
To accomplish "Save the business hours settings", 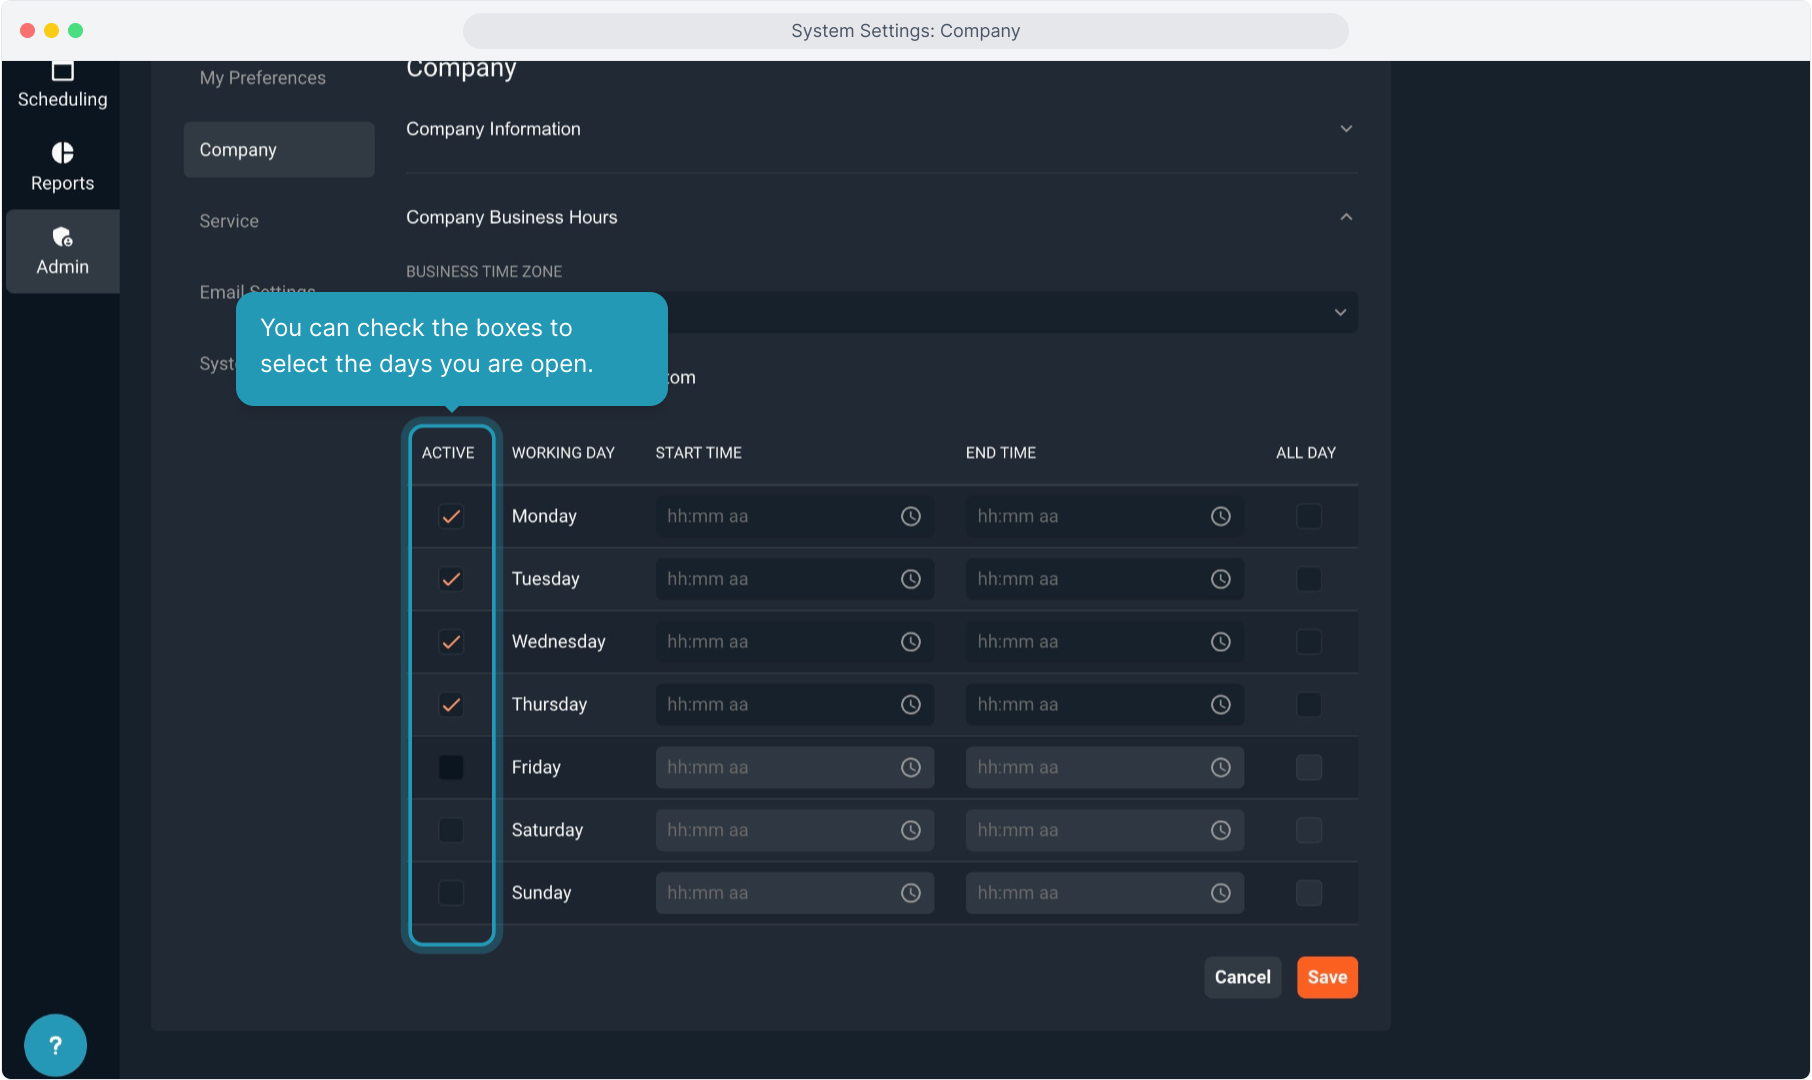I will tap(1326, 978).
